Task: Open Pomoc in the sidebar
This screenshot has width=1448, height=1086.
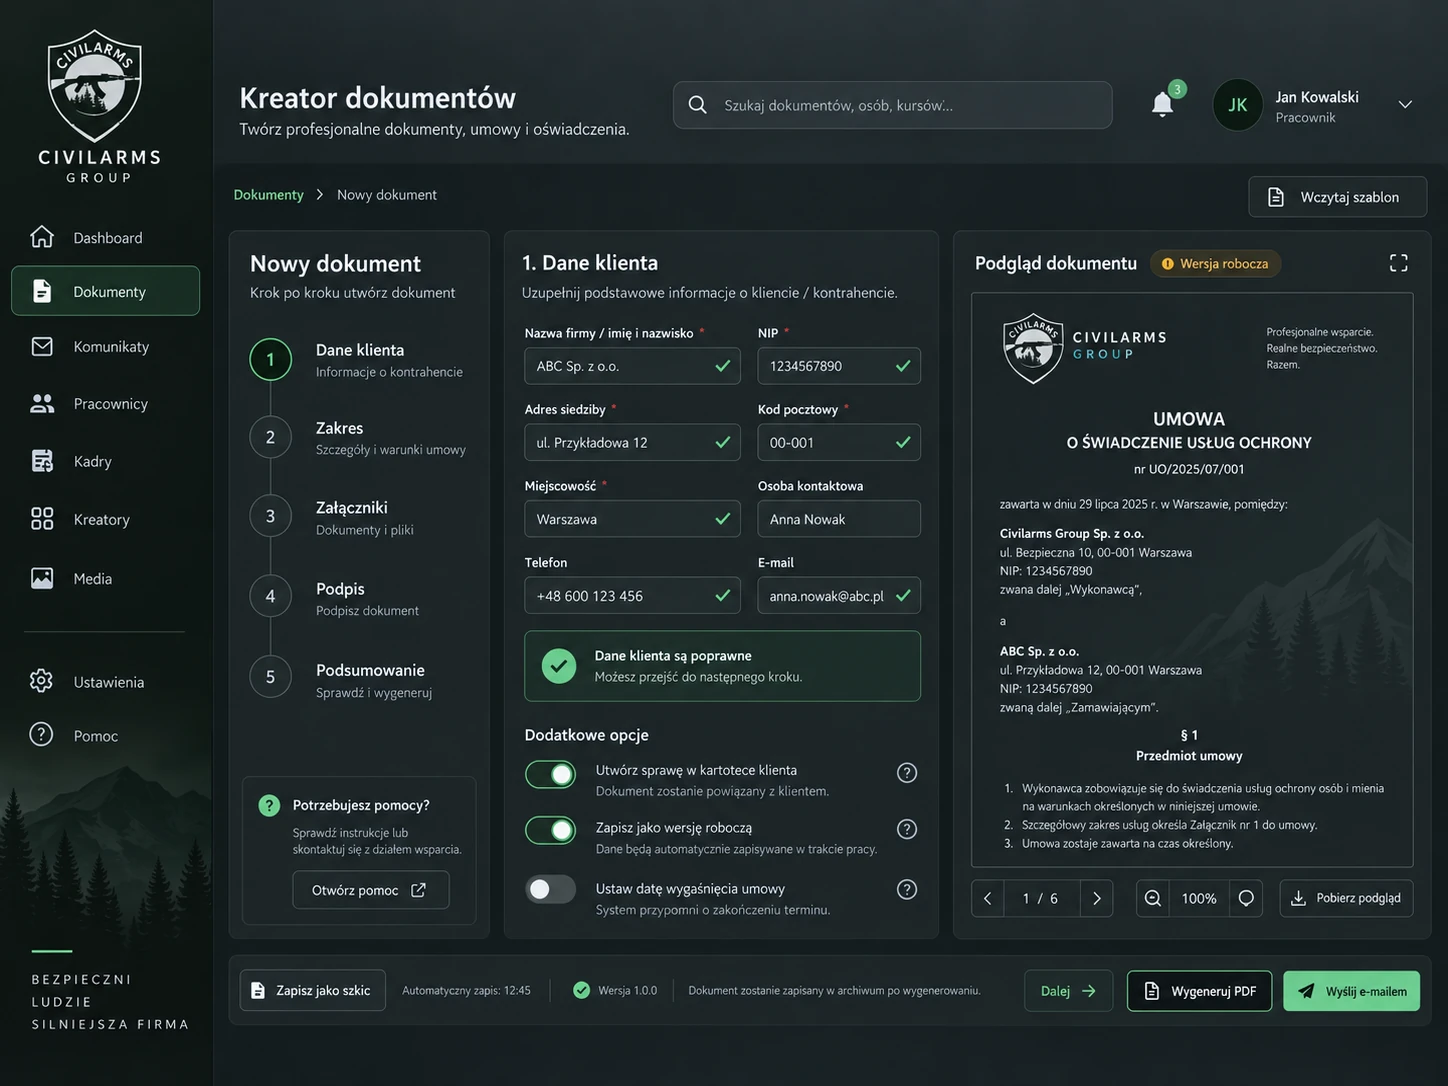Action: (x=105, y=736)
